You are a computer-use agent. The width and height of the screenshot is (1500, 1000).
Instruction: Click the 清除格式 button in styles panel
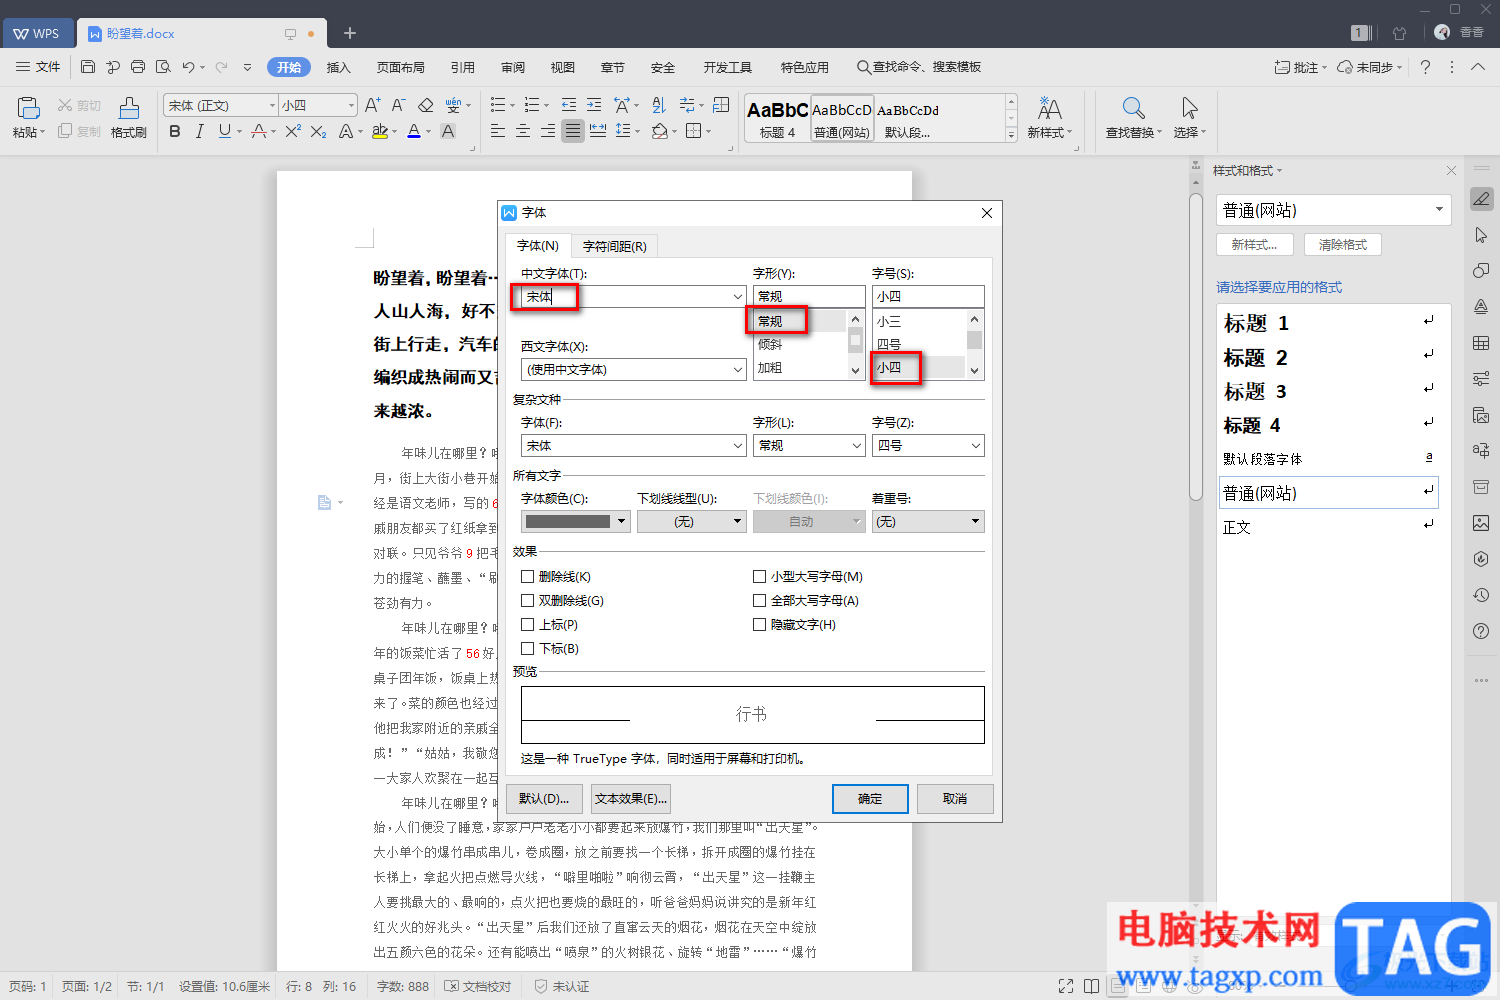coord(1342,244)
